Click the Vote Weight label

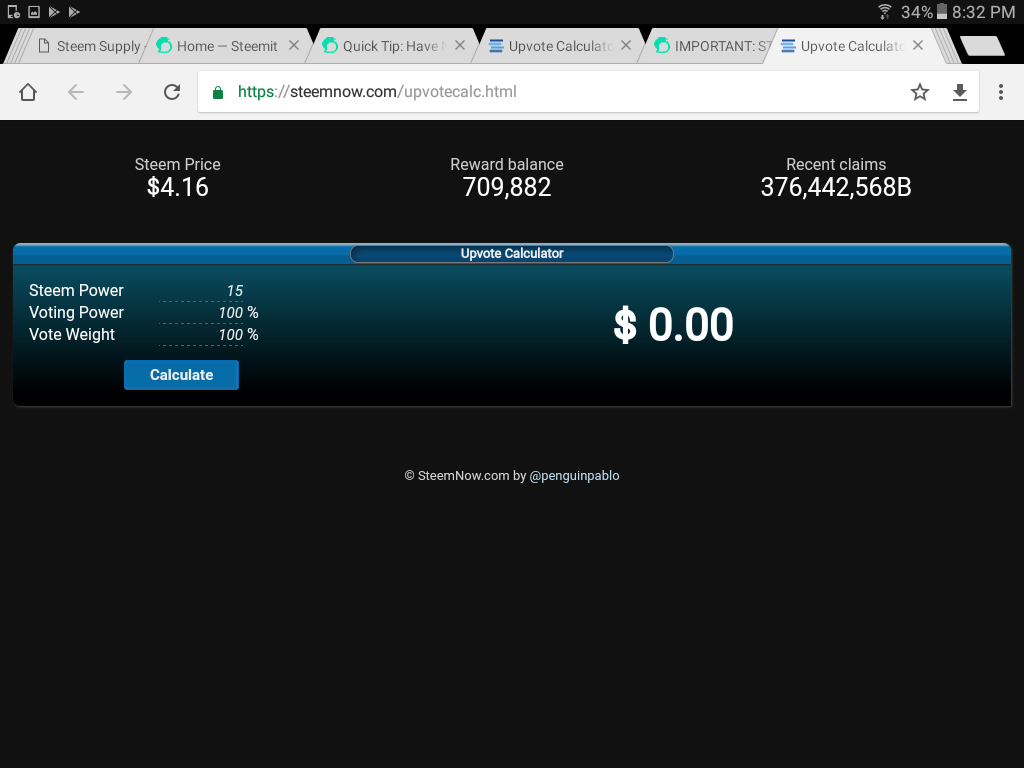coord(72,334)
